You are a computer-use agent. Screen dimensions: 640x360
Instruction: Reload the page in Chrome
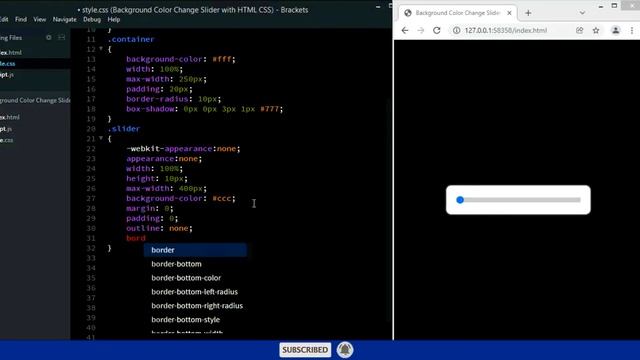(x=437, y=30)
